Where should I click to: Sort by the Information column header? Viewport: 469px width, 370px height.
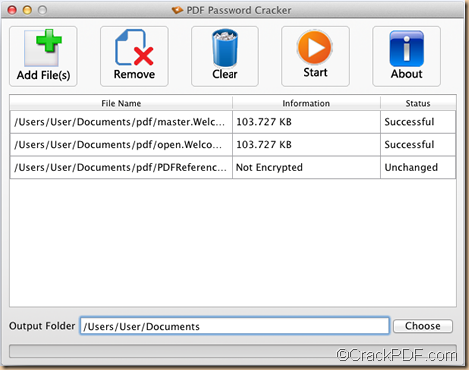pyautogui.click(x=306, y=103)
